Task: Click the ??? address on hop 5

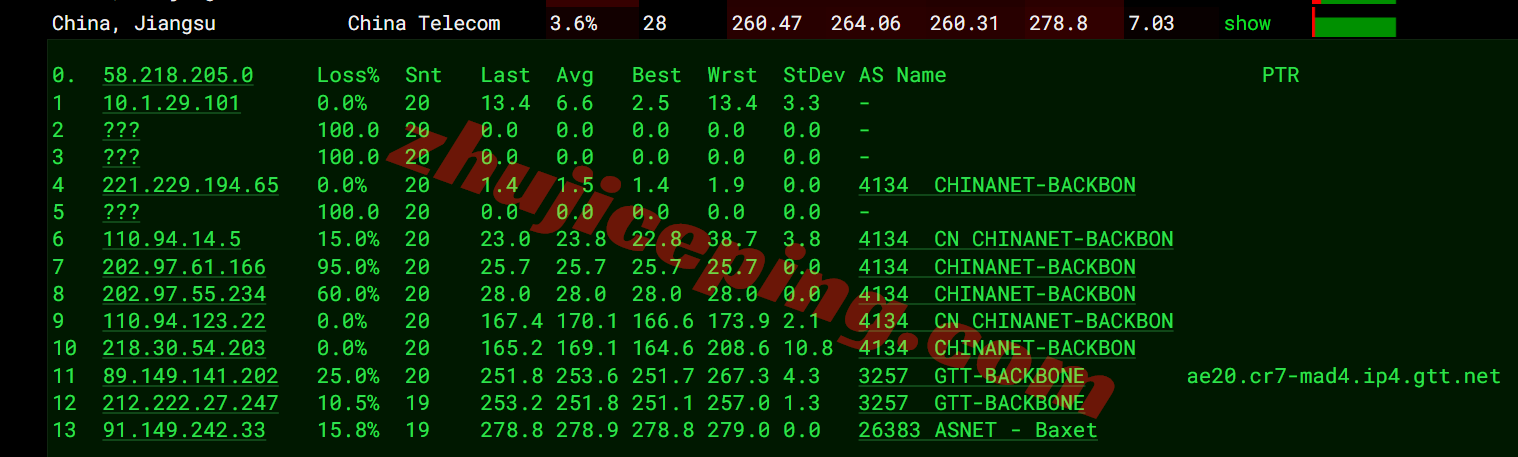Action: (x=121, y=212)
